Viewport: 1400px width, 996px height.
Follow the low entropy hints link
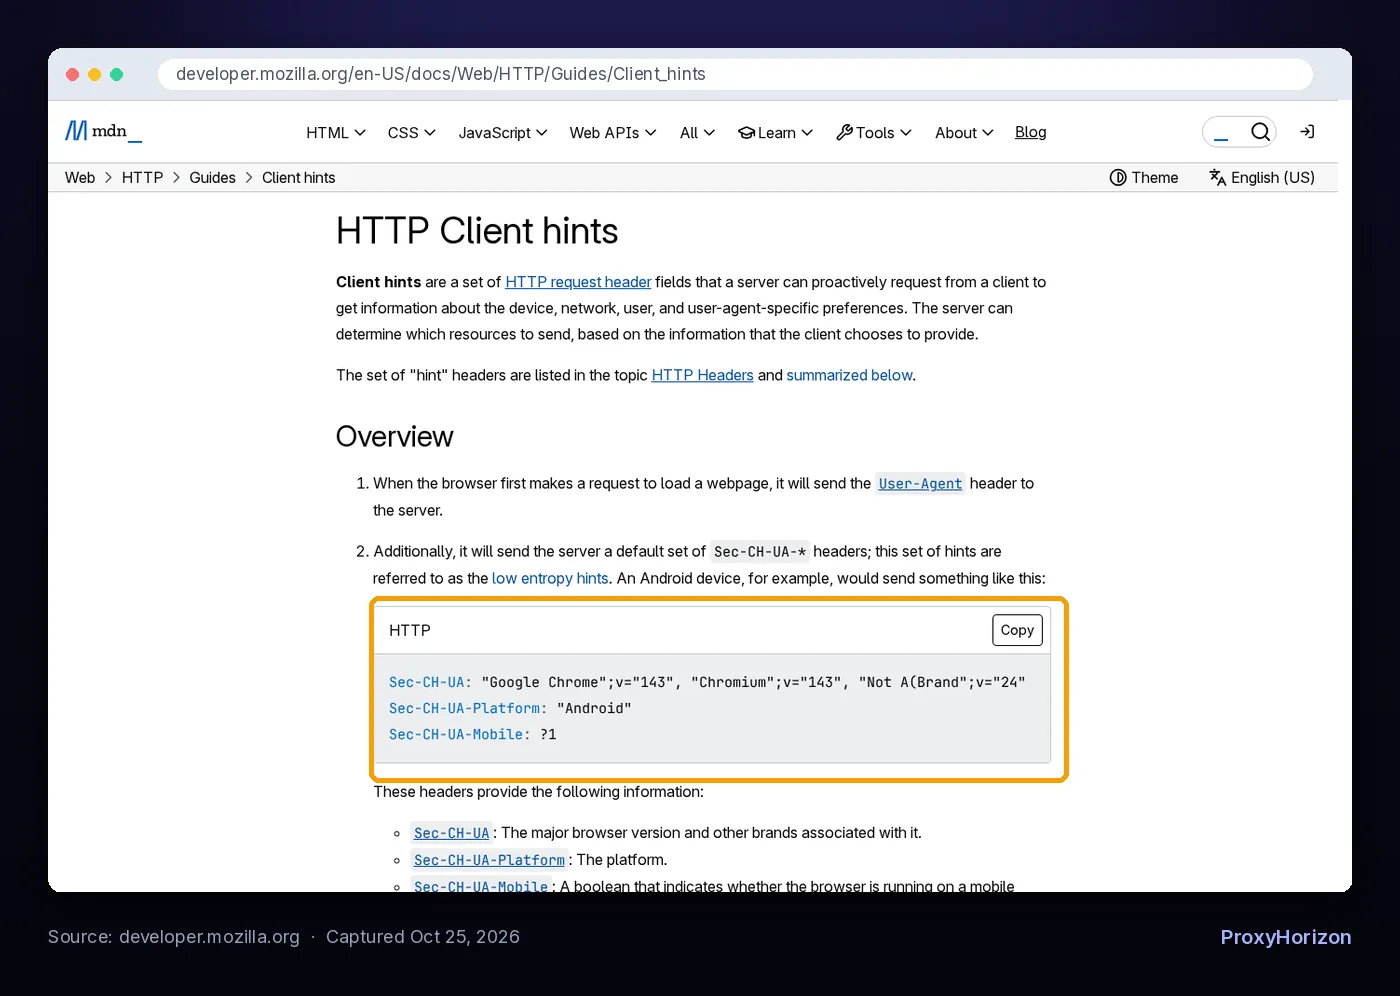[x=550, y=578]
